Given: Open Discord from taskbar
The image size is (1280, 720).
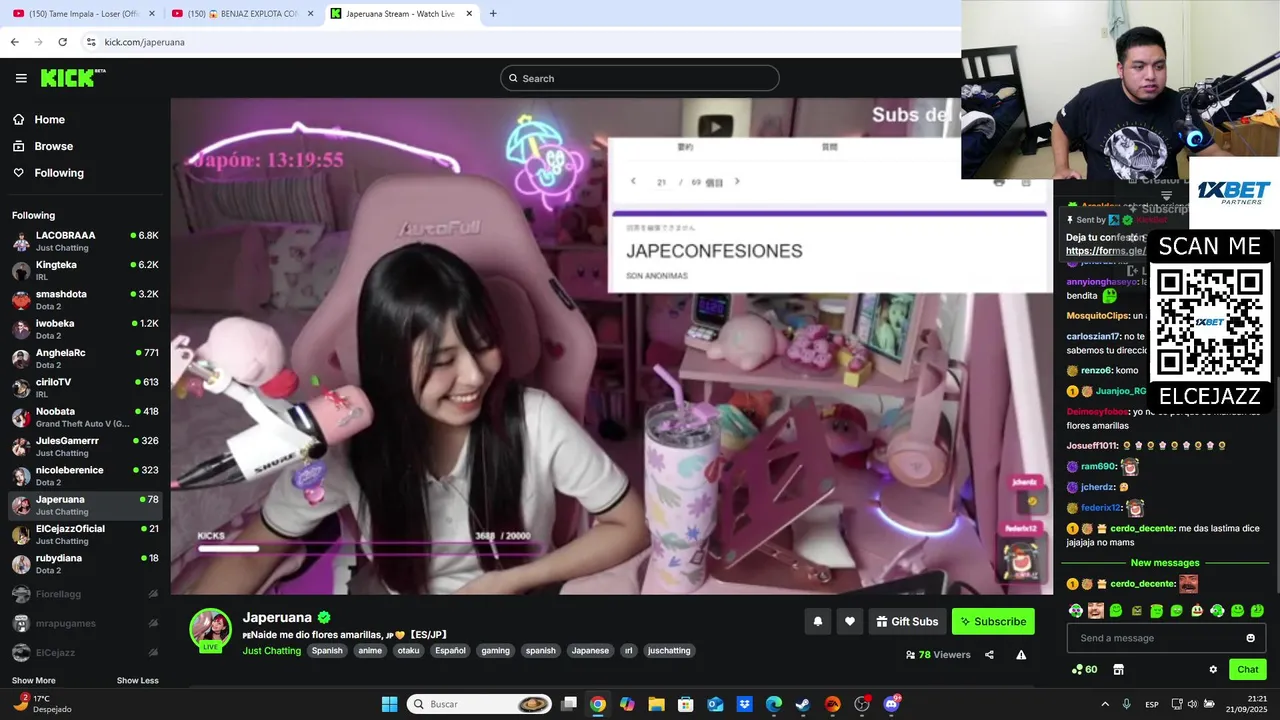Looking at the screenshot, I should coord(891,704).
